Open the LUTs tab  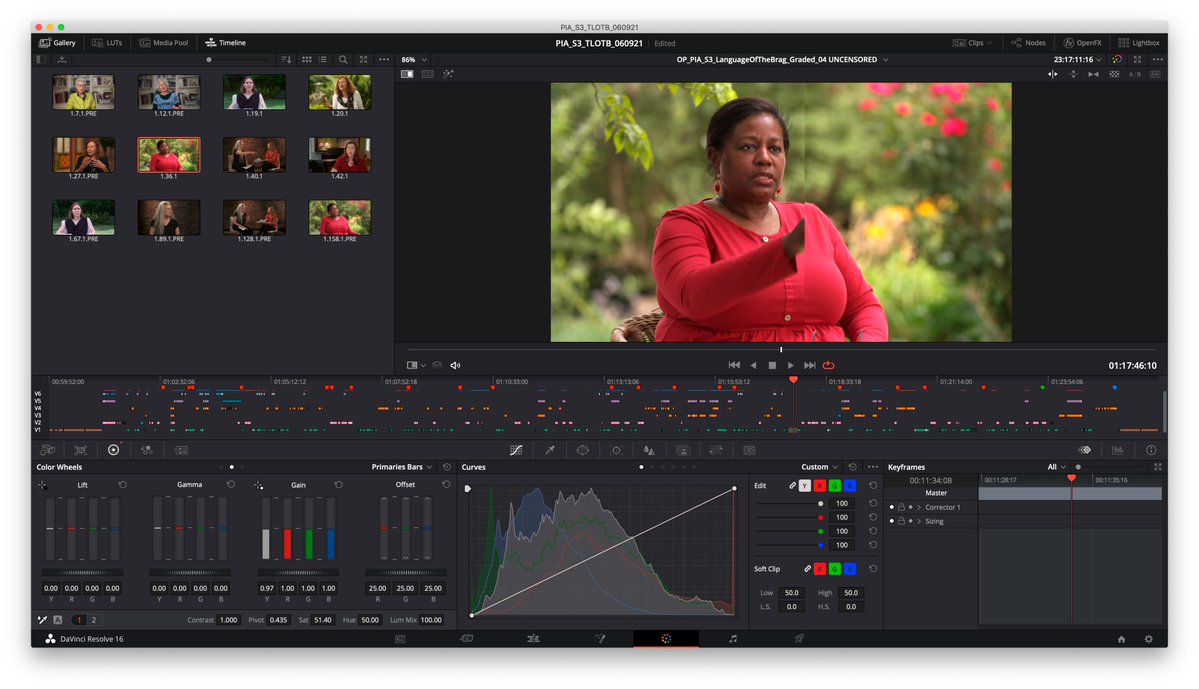107,42
